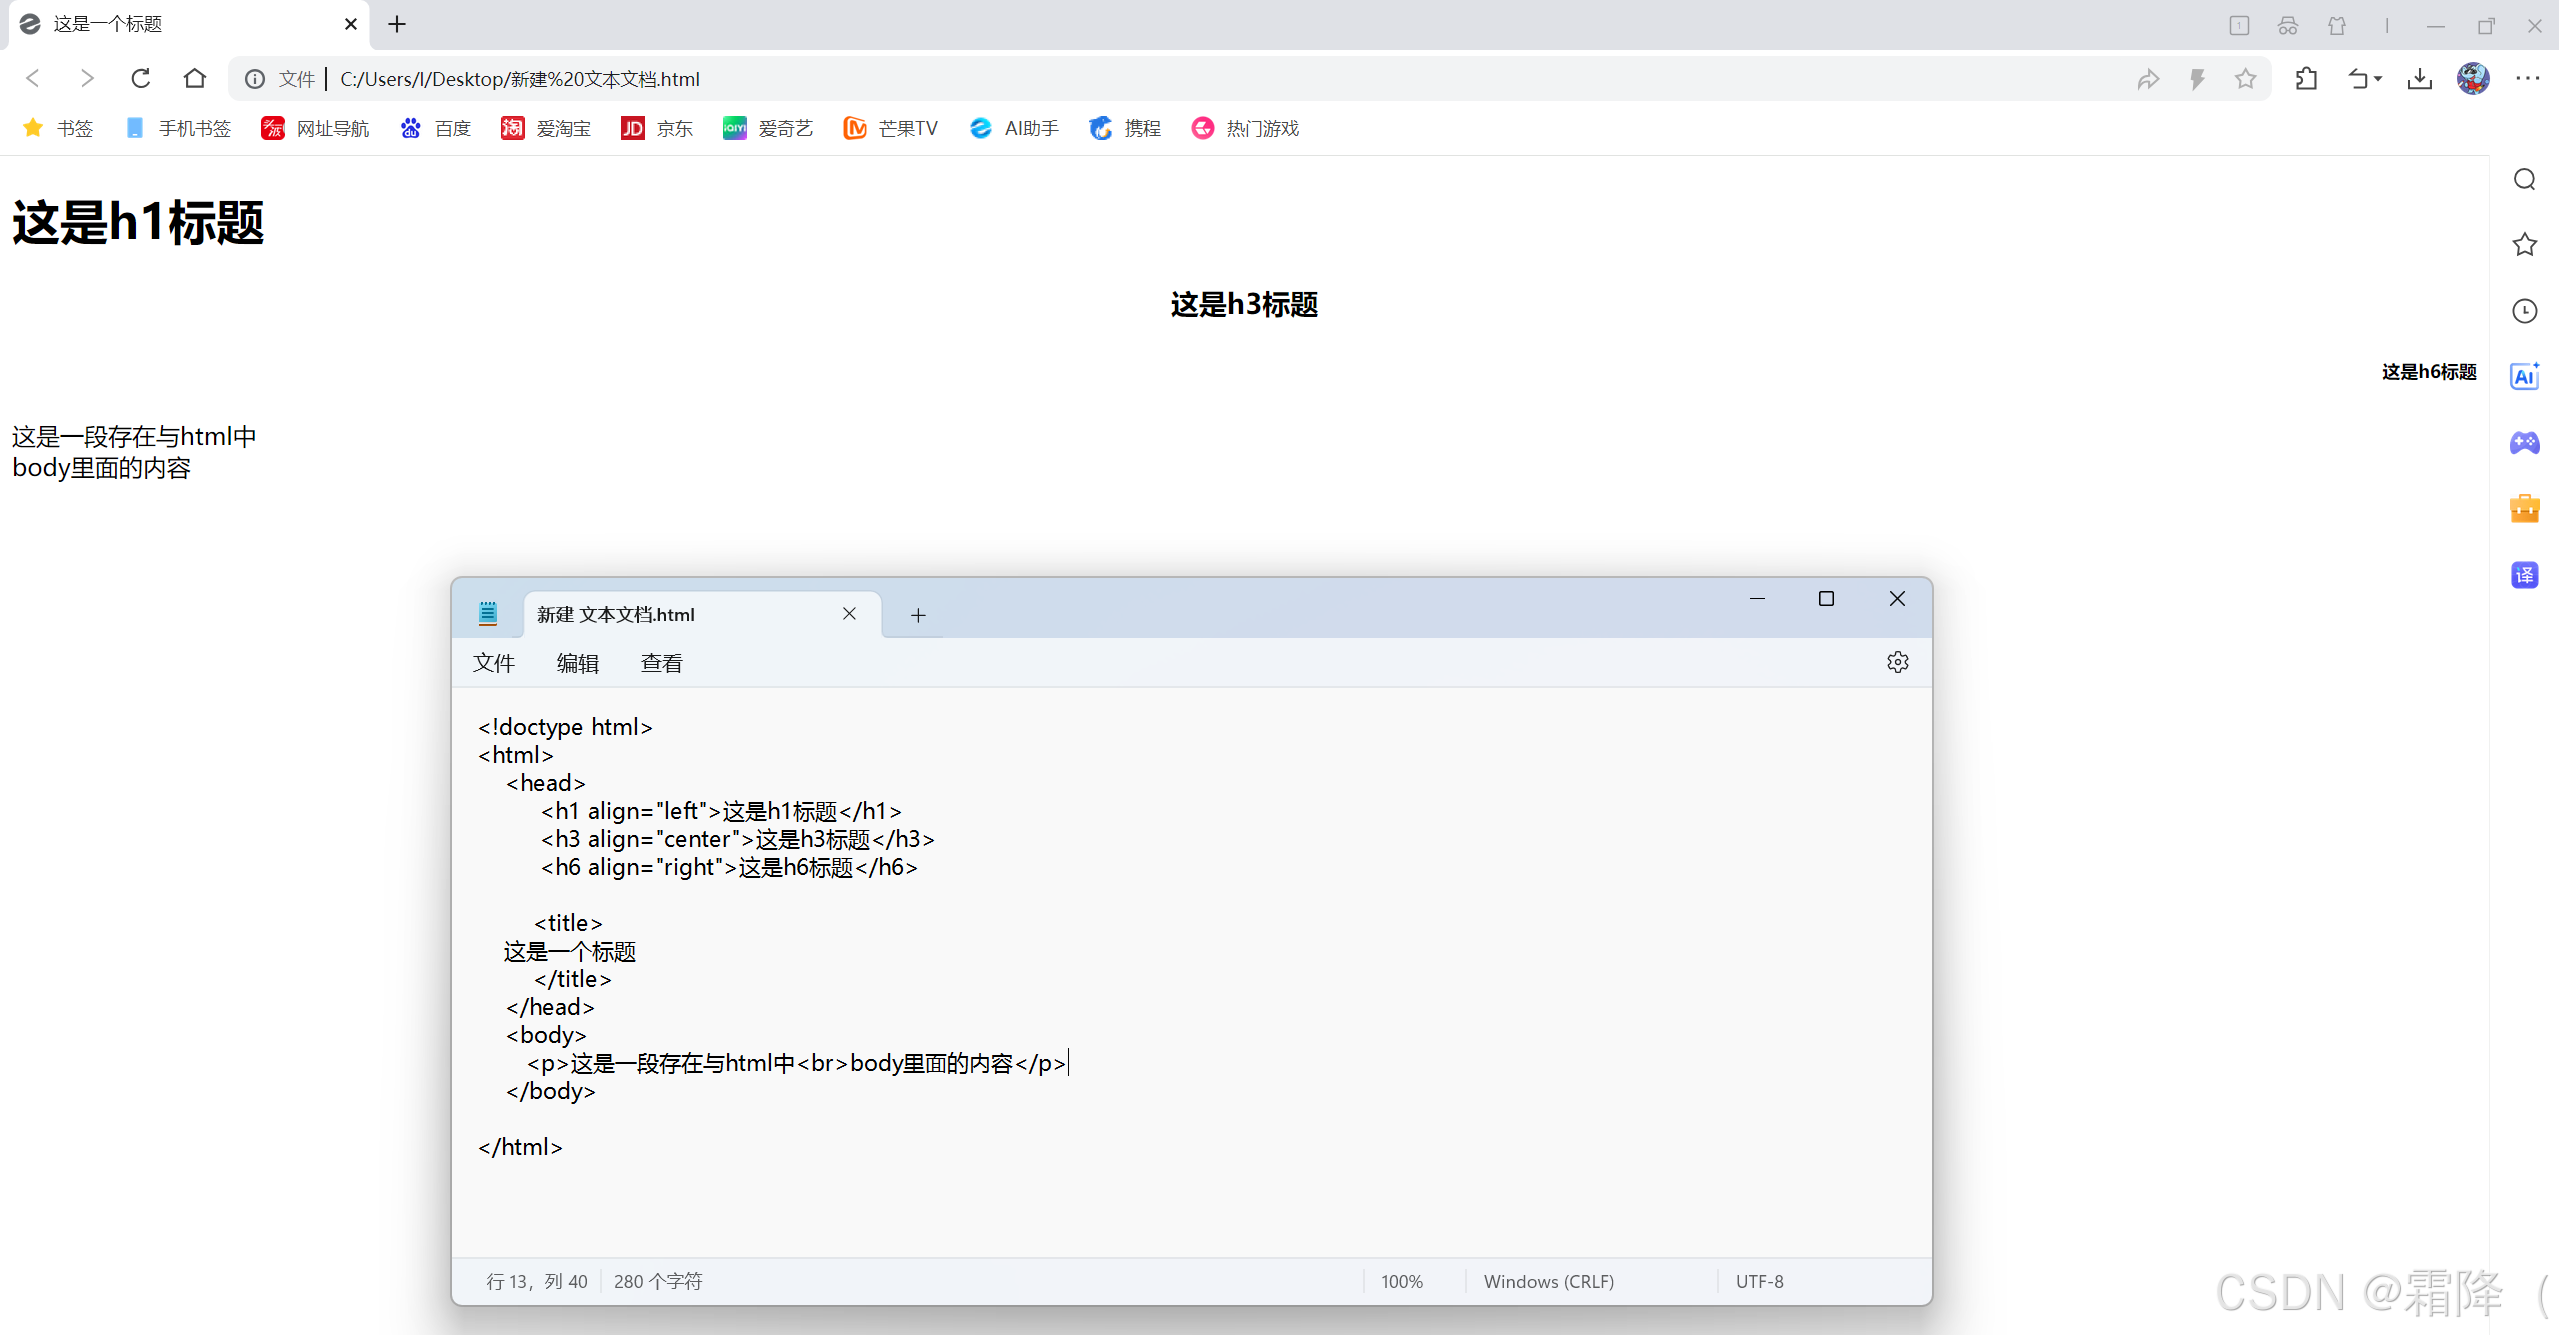Click the browser reload page icon

pos(141,78)
